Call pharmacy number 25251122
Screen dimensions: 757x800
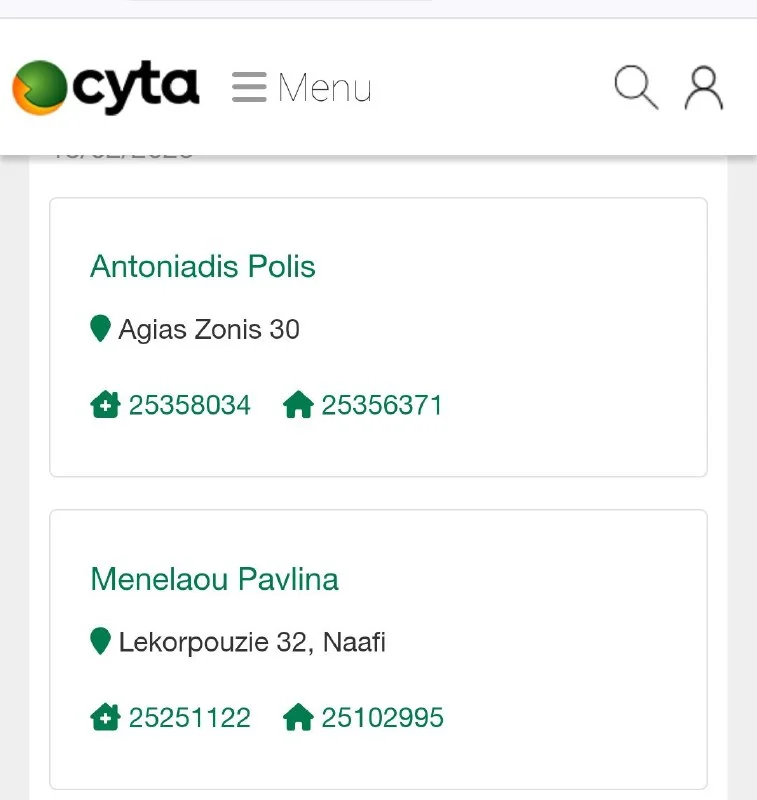[190, 717]
